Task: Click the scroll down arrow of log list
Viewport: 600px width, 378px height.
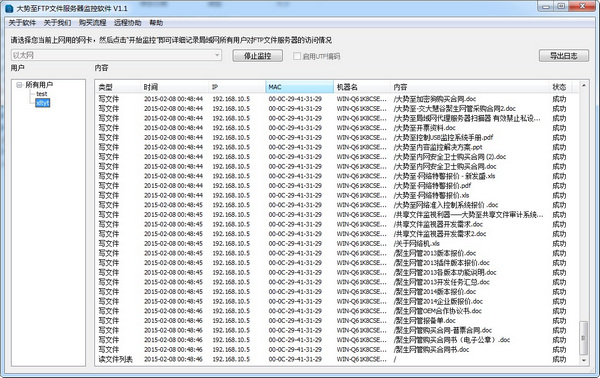Action: pos(584,360)
